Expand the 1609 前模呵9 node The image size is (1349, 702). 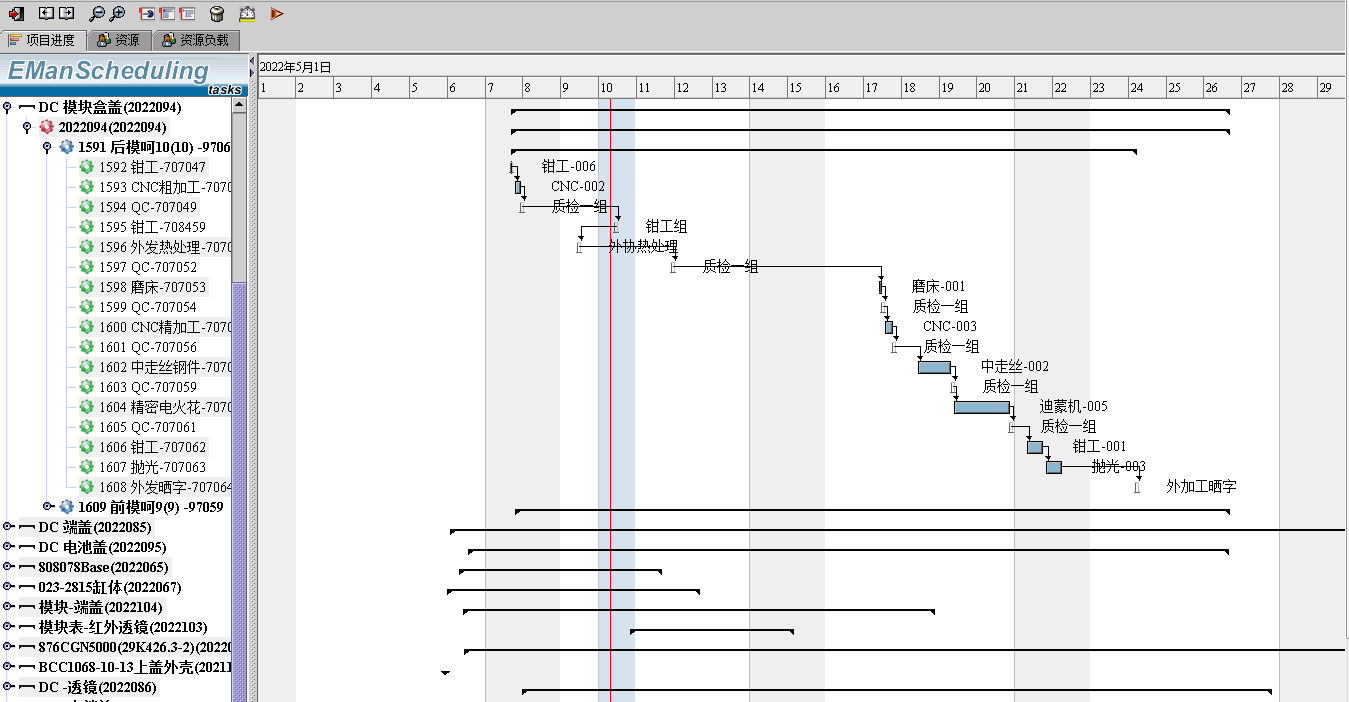tap(47, 507)
